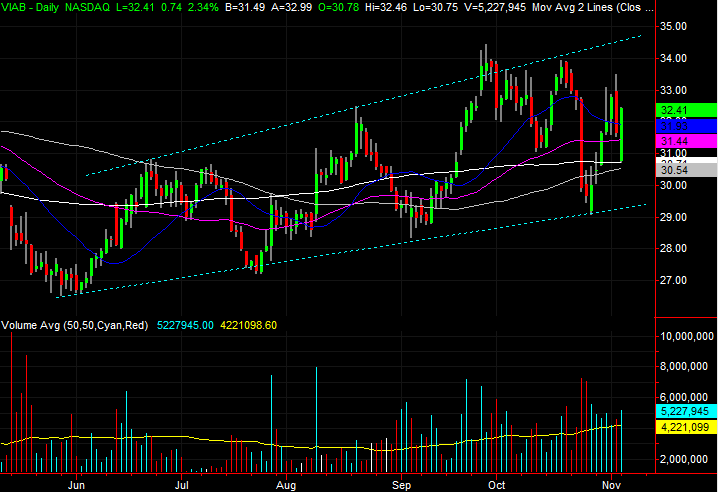Click the gray 30.54 moving average marker

(x=686, y=170)
